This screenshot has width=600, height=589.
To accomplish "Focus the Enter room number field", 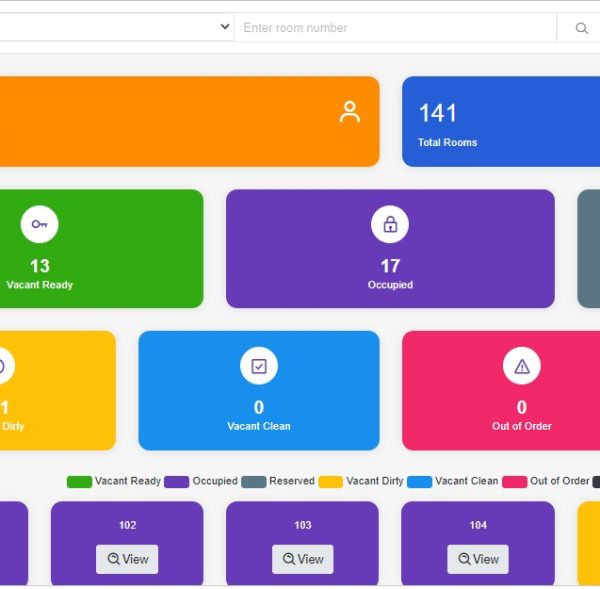I will point(395,28).
